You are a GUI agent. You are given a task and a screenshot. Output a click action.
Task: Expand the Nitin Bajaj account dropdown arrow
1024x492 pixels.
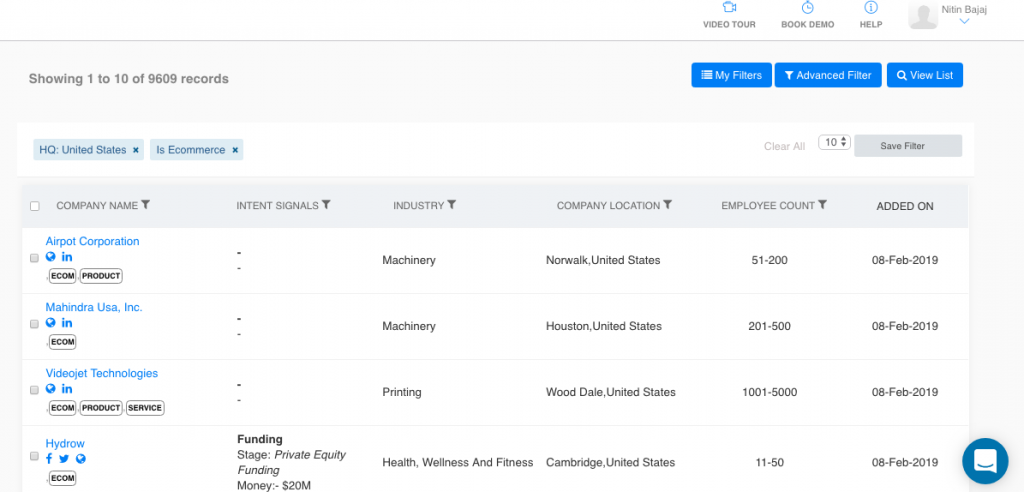tap(964, 21)
